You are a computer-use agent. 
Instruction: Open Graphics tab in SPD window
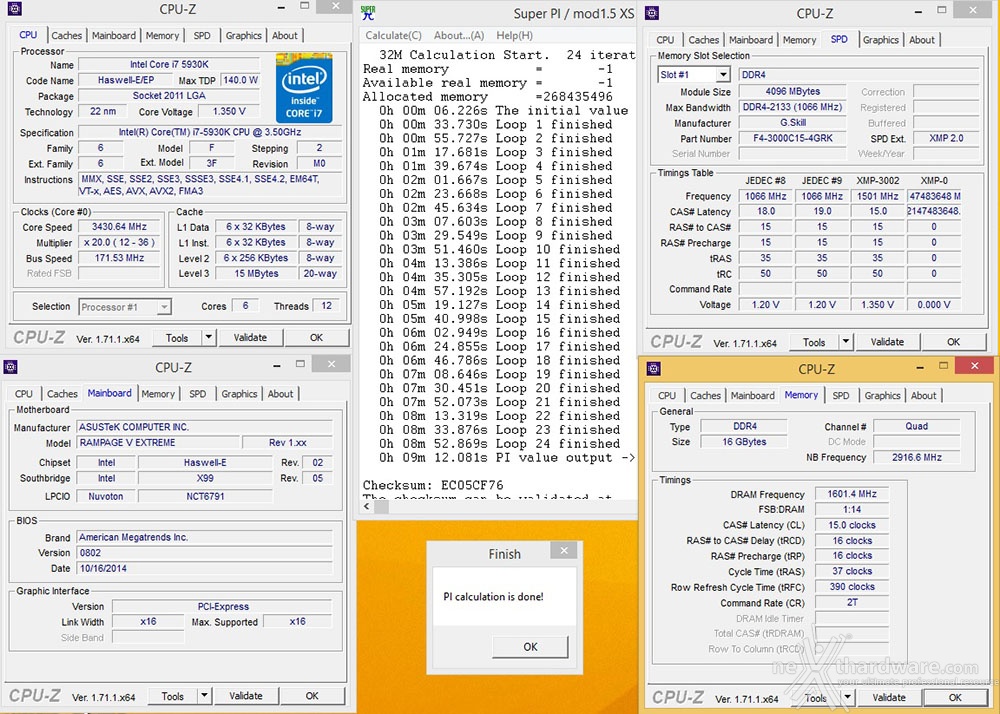tap(881, 40)
